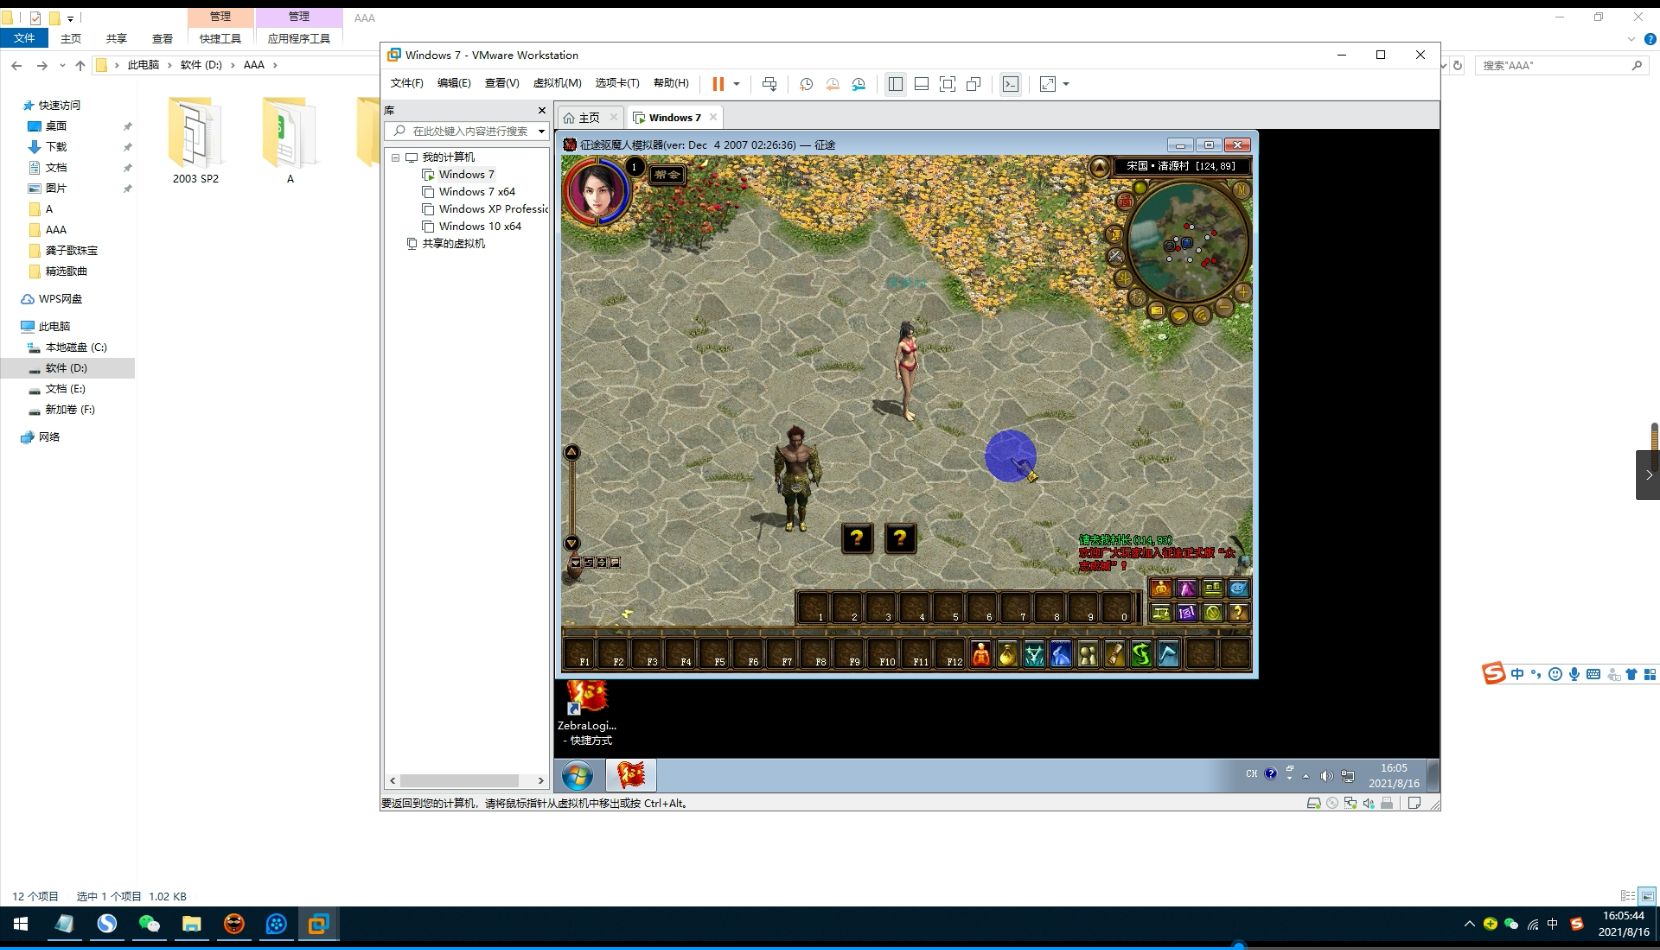Viewport: 1660px width, 950px height.
Task: Open the 查看(V) menu in VMware
Action: [x=502, y=83]
